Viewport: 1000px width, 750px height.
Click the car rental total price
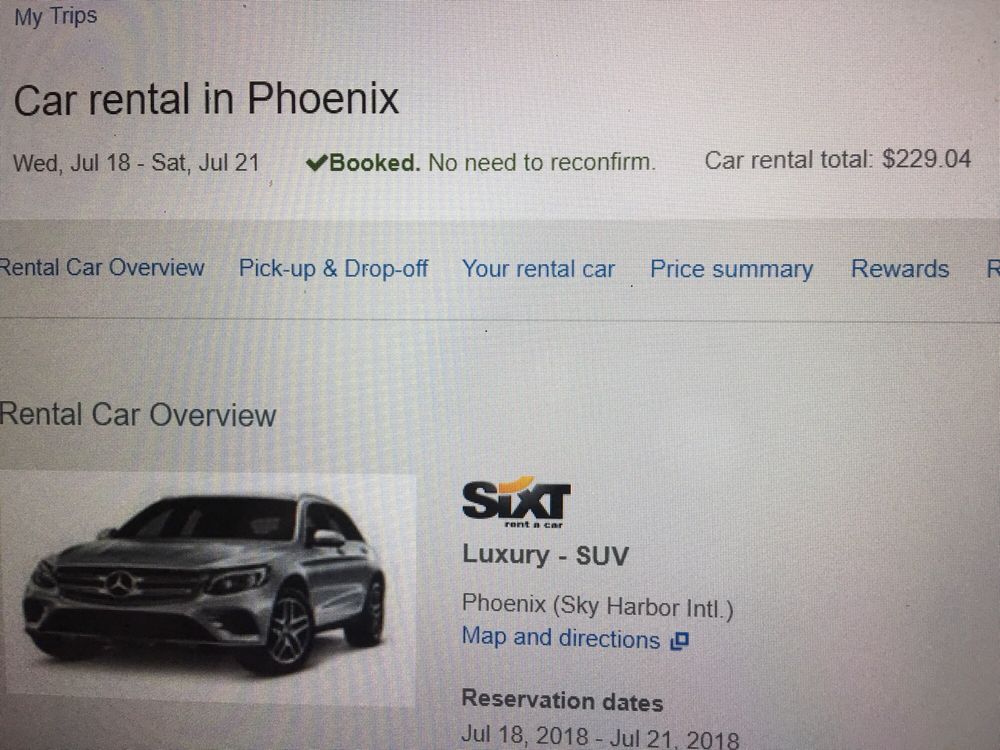(926, 159)
